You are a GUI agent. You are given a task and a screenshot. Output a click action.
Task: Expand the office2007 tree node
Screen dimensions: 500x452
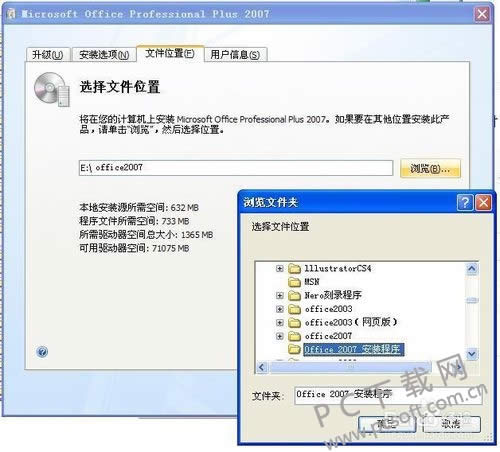pyautogui.click(x=280, y=336)
